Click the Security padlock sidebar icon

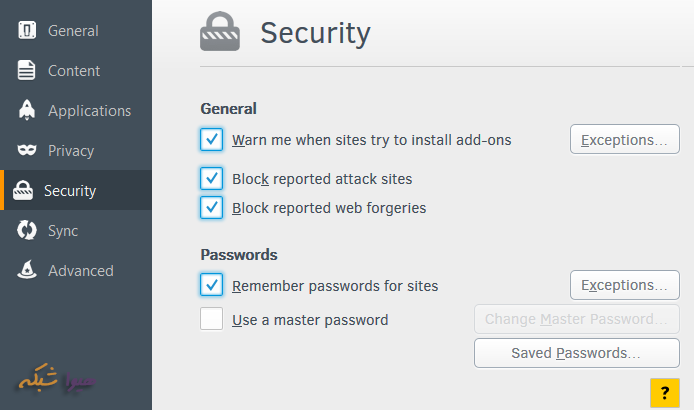click(23, 191)
